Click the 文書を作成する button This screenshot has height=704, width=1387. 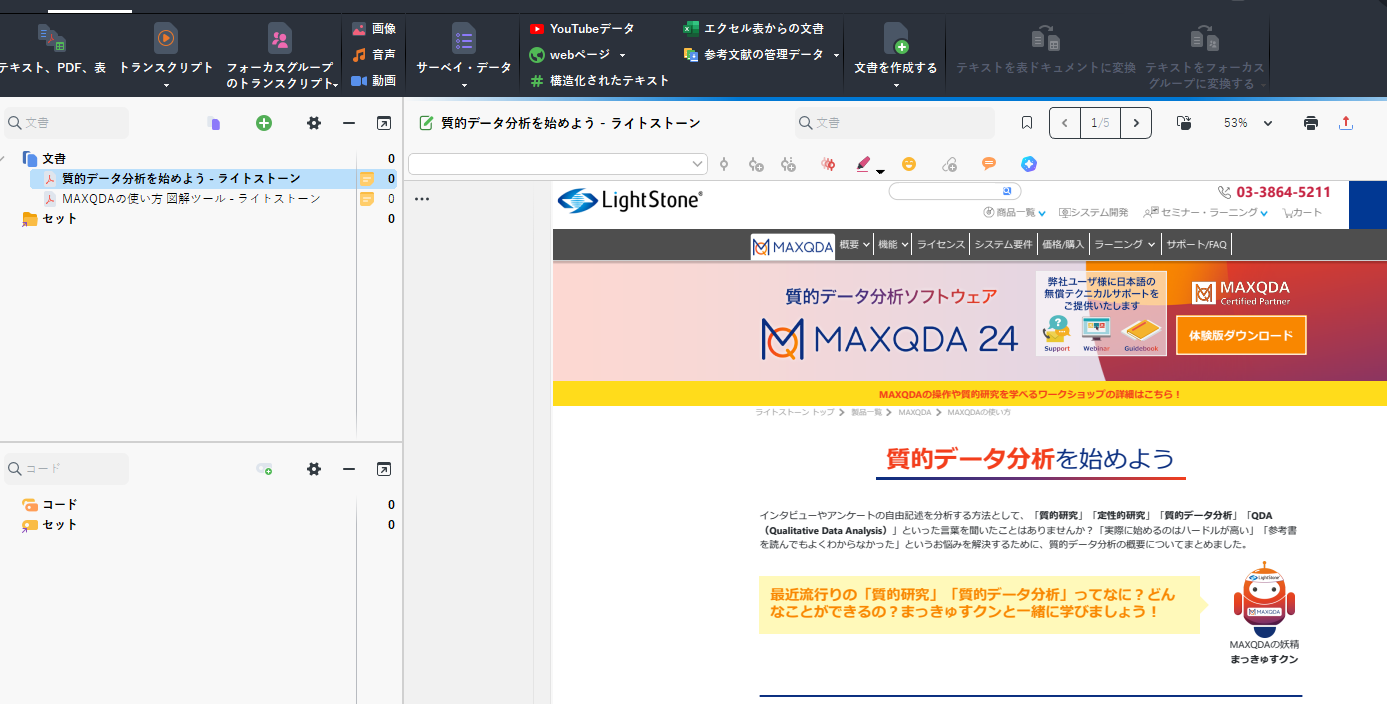[896, 55]
